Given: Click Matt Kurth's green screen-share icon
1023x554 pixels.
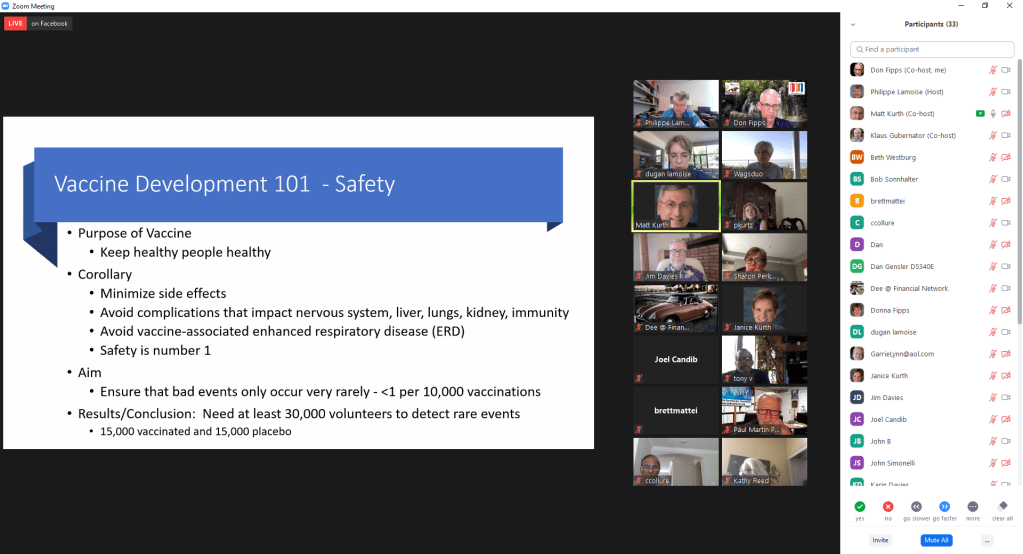Looking at the screenshot, I should (x=980, y=113).
